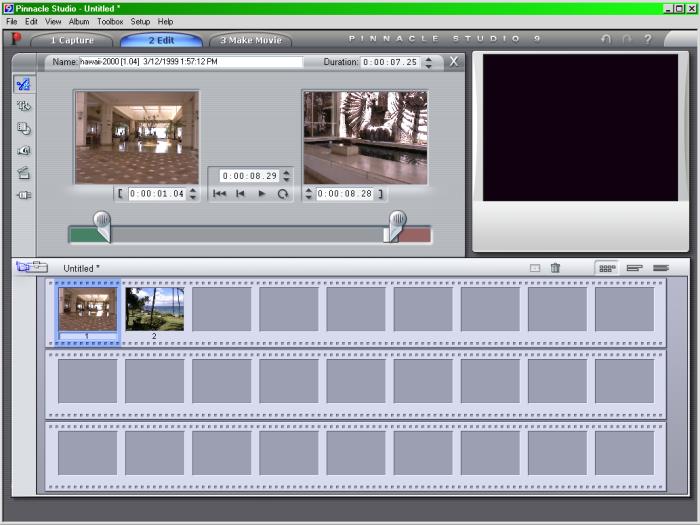Open the Edit menu
This screenshot has width=700, height=525.
(x=31, y=21)
